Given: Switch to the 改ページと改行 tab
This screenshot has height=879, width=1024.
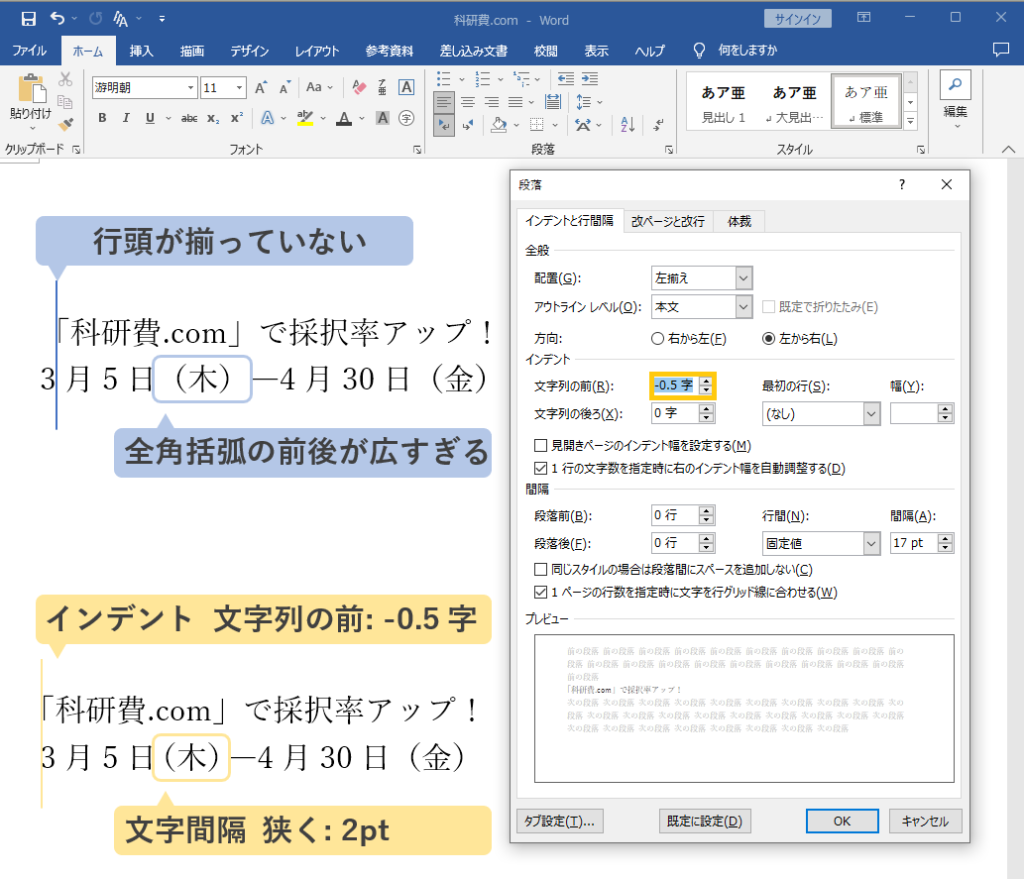Looking at the screenshot, I should click(x=667, y=221).
